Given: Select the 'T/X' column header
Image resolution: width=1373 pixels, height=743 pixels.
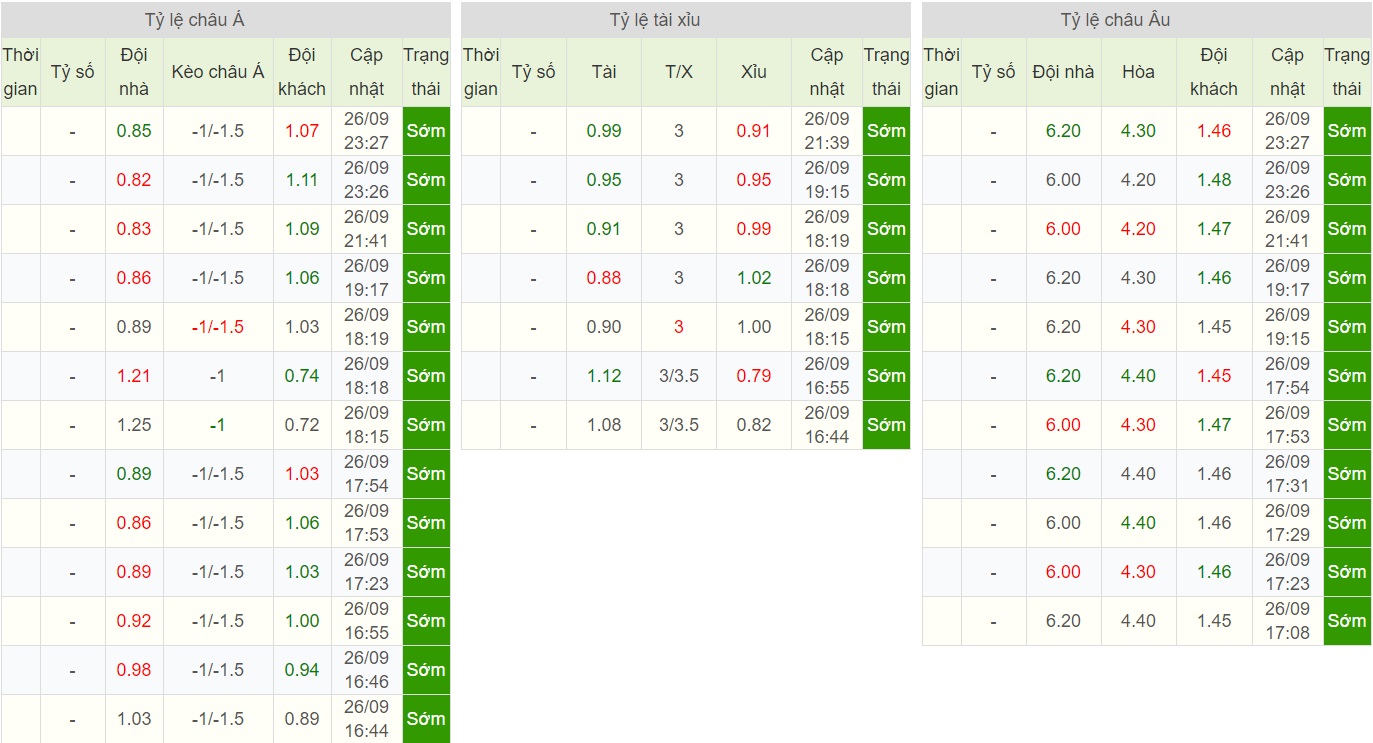Looking at the screenshot, I should [x=679, y=72].
